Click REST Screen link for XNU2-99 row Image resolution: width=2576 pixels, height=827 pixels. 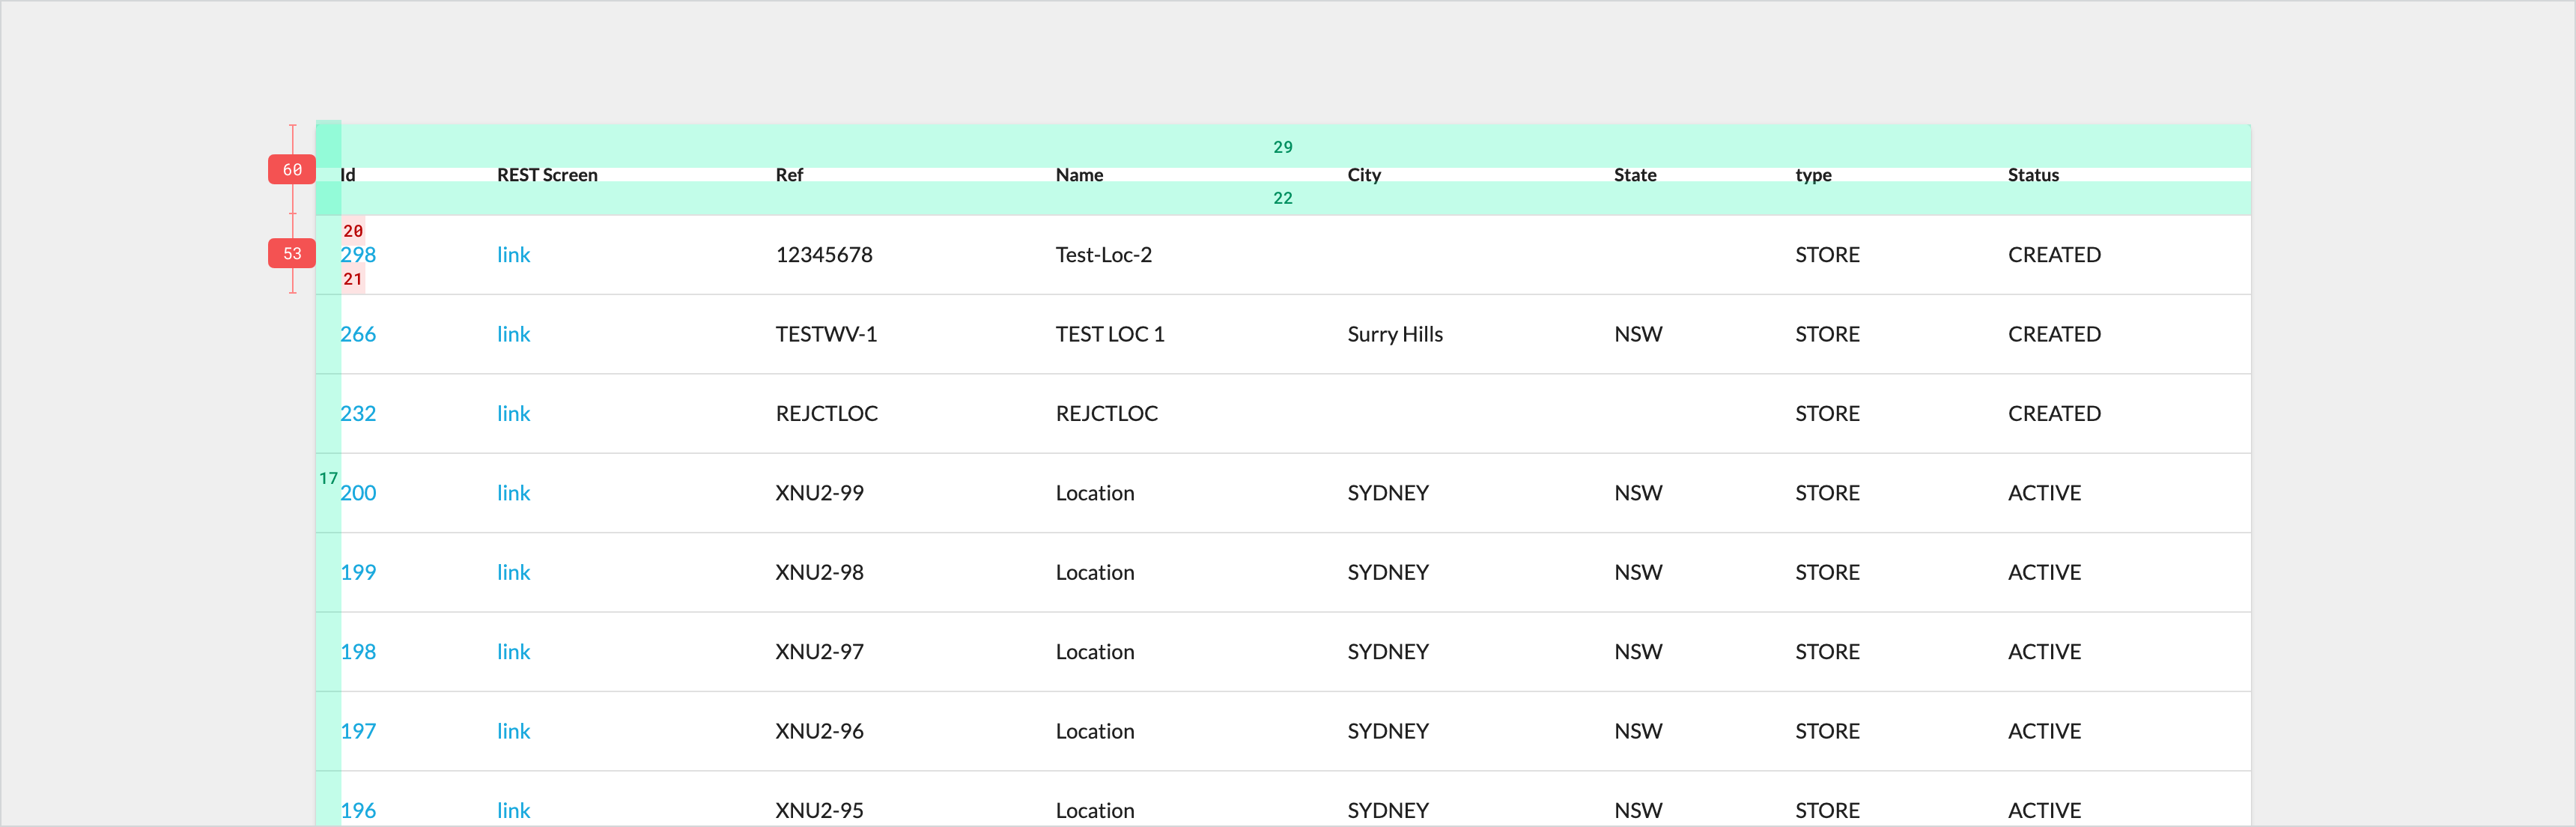click(513, 493)
